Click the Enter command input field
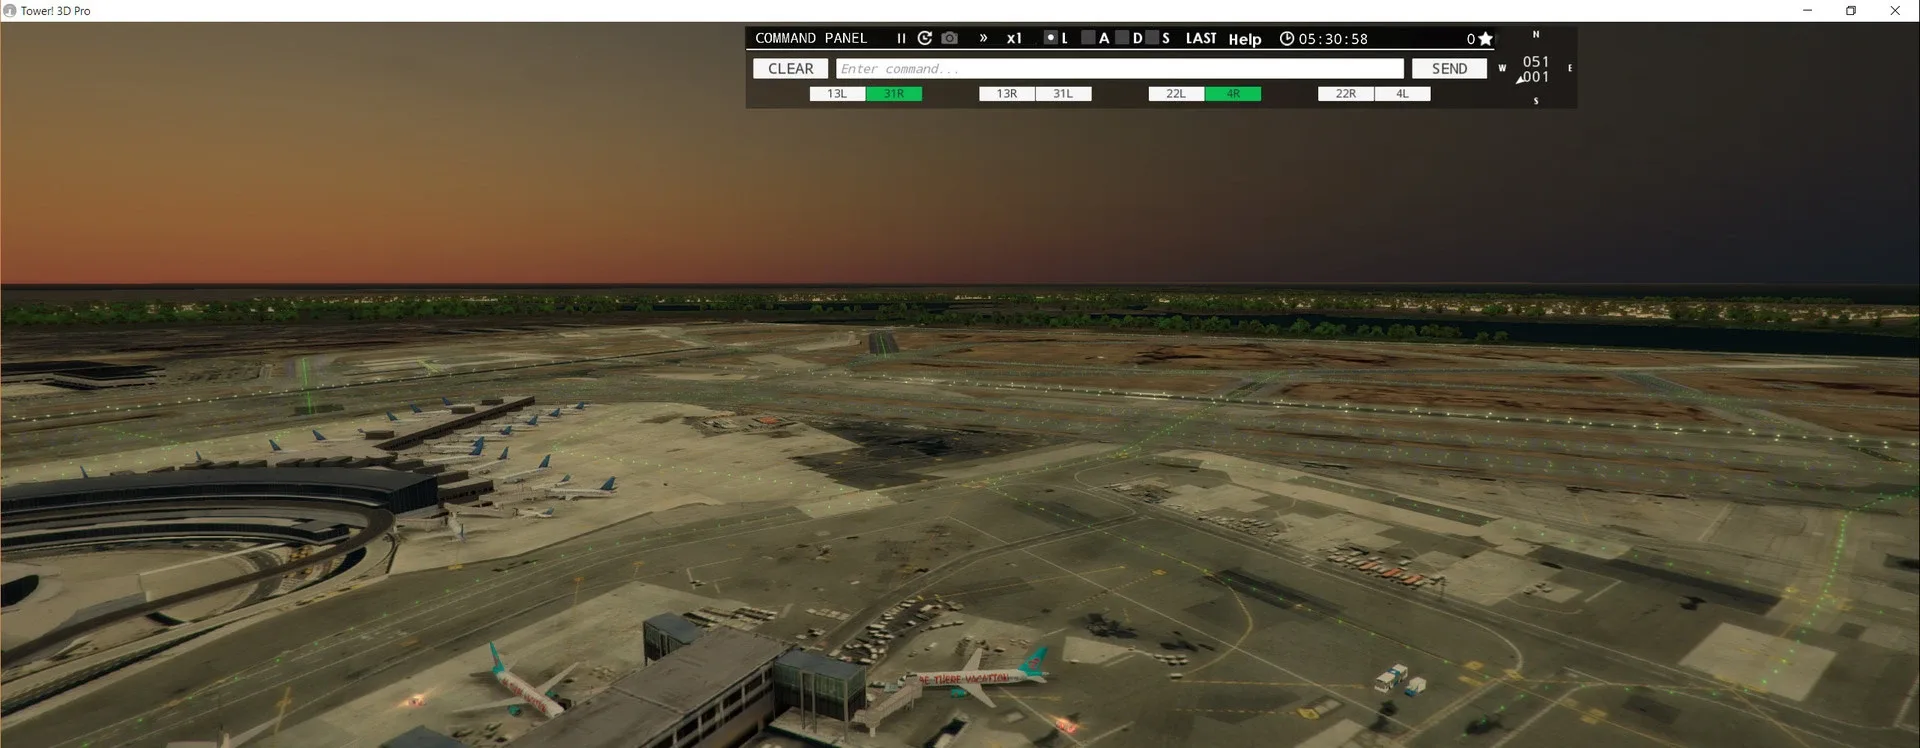 [1119, 69]
